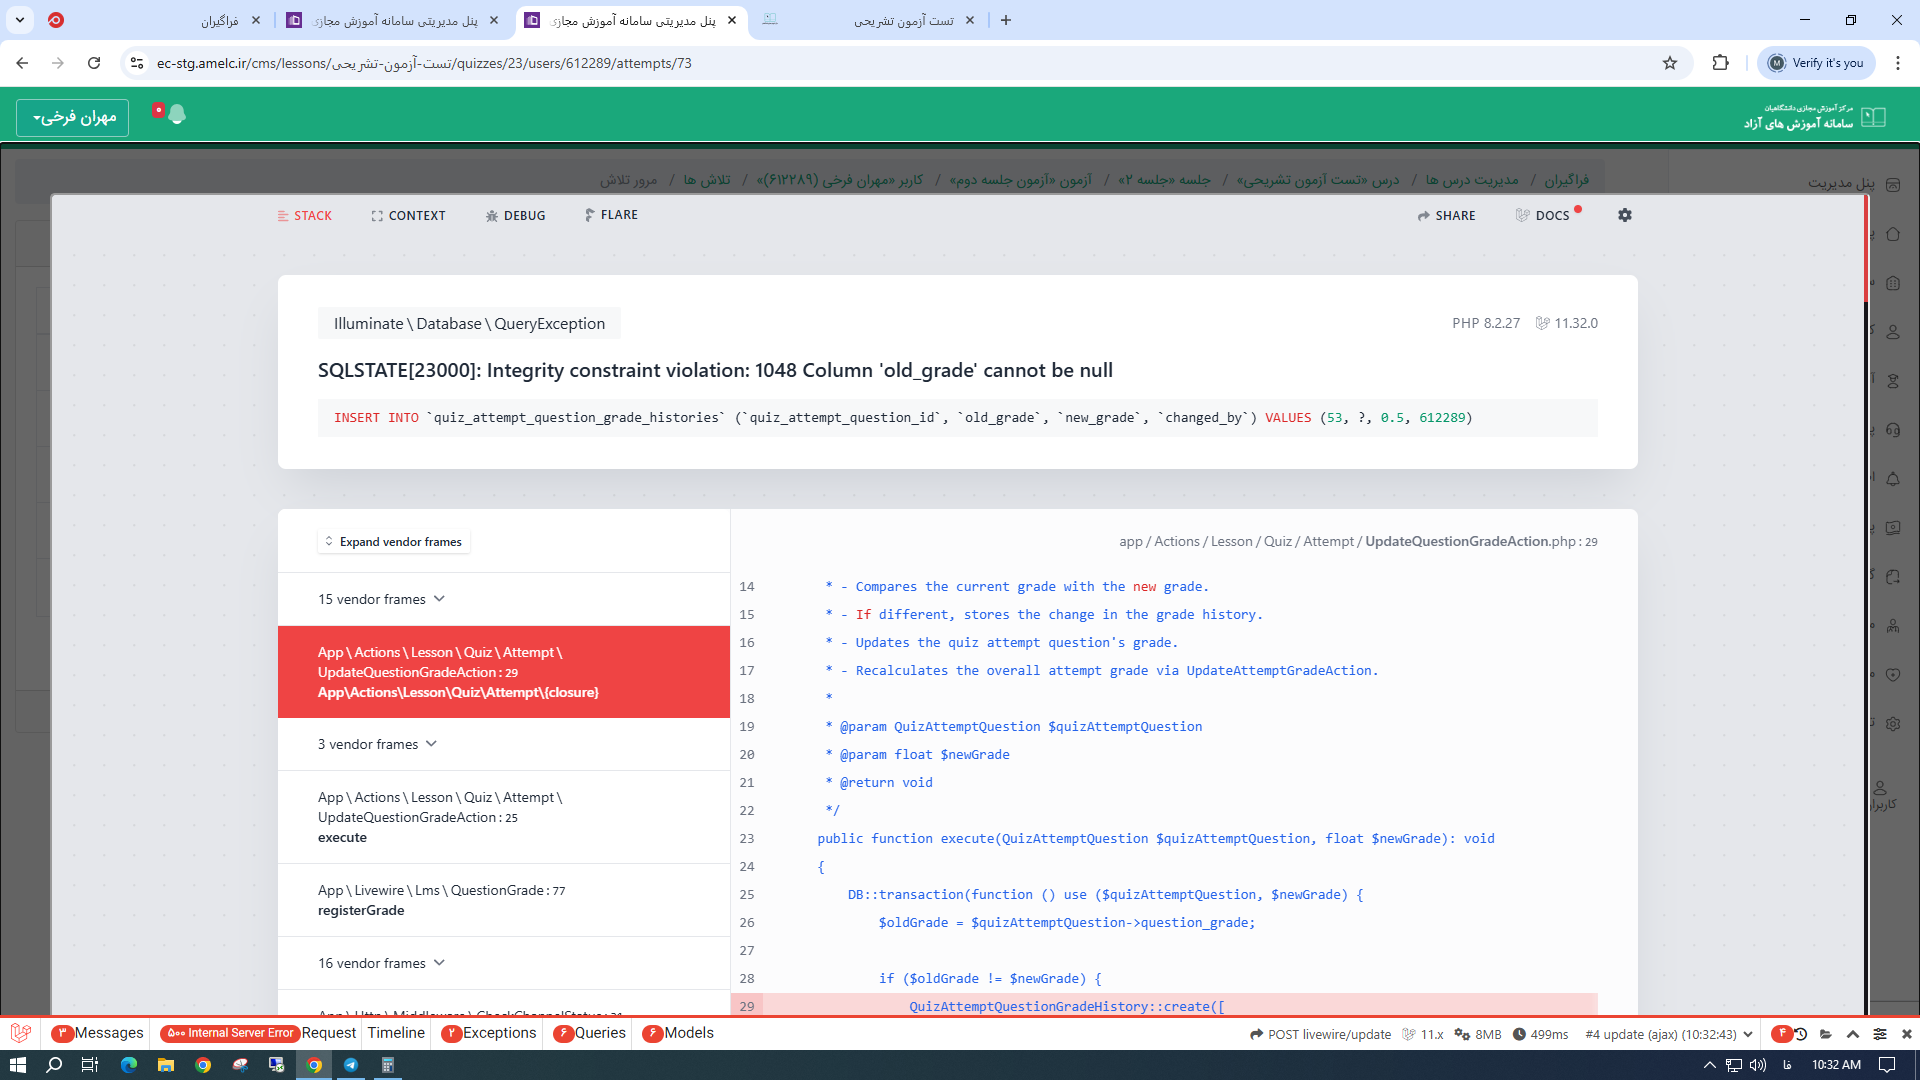Minimize debugbar with chevron up icon

coord(1853,1034)
